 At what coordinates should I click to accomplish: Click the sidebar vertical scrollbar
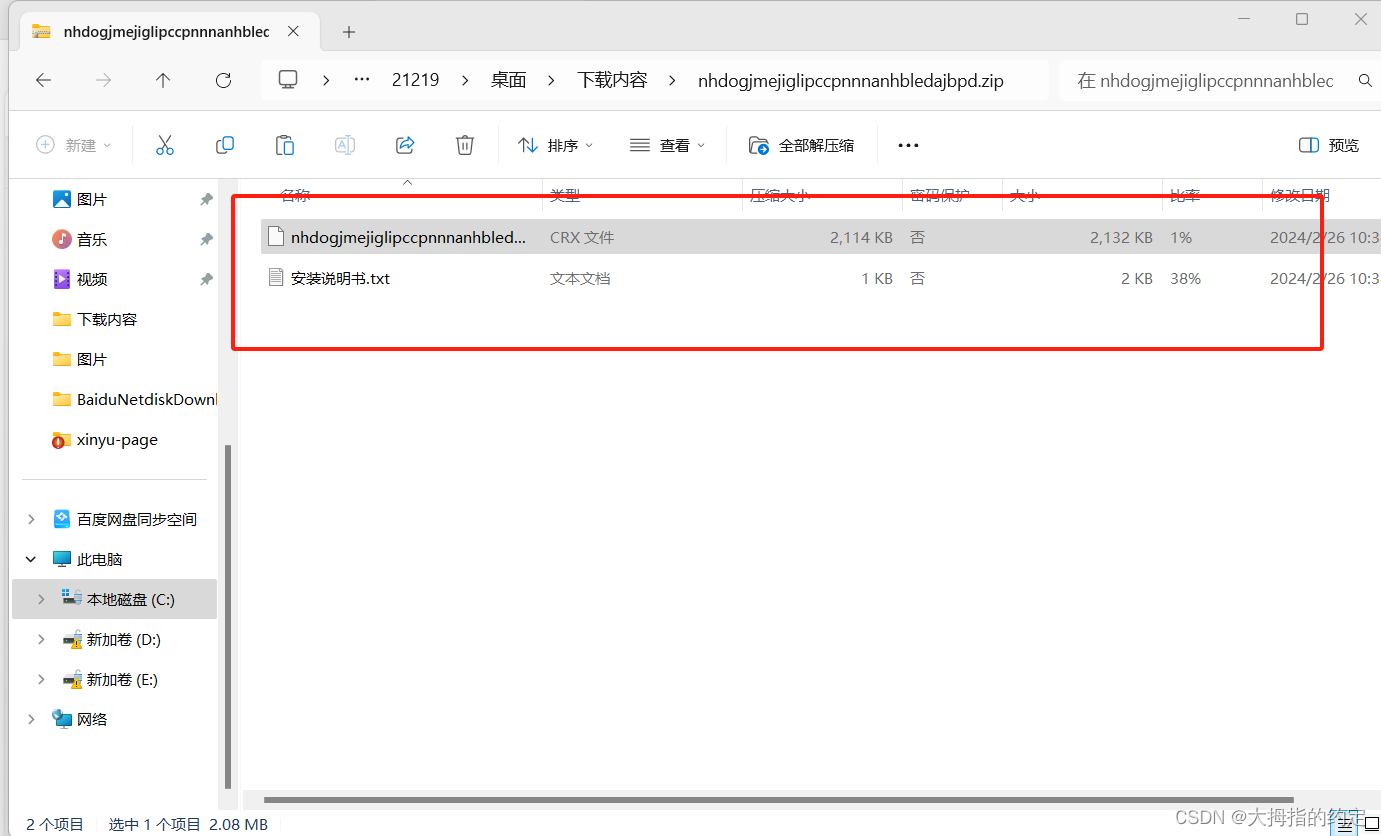[x=226, y=617]
